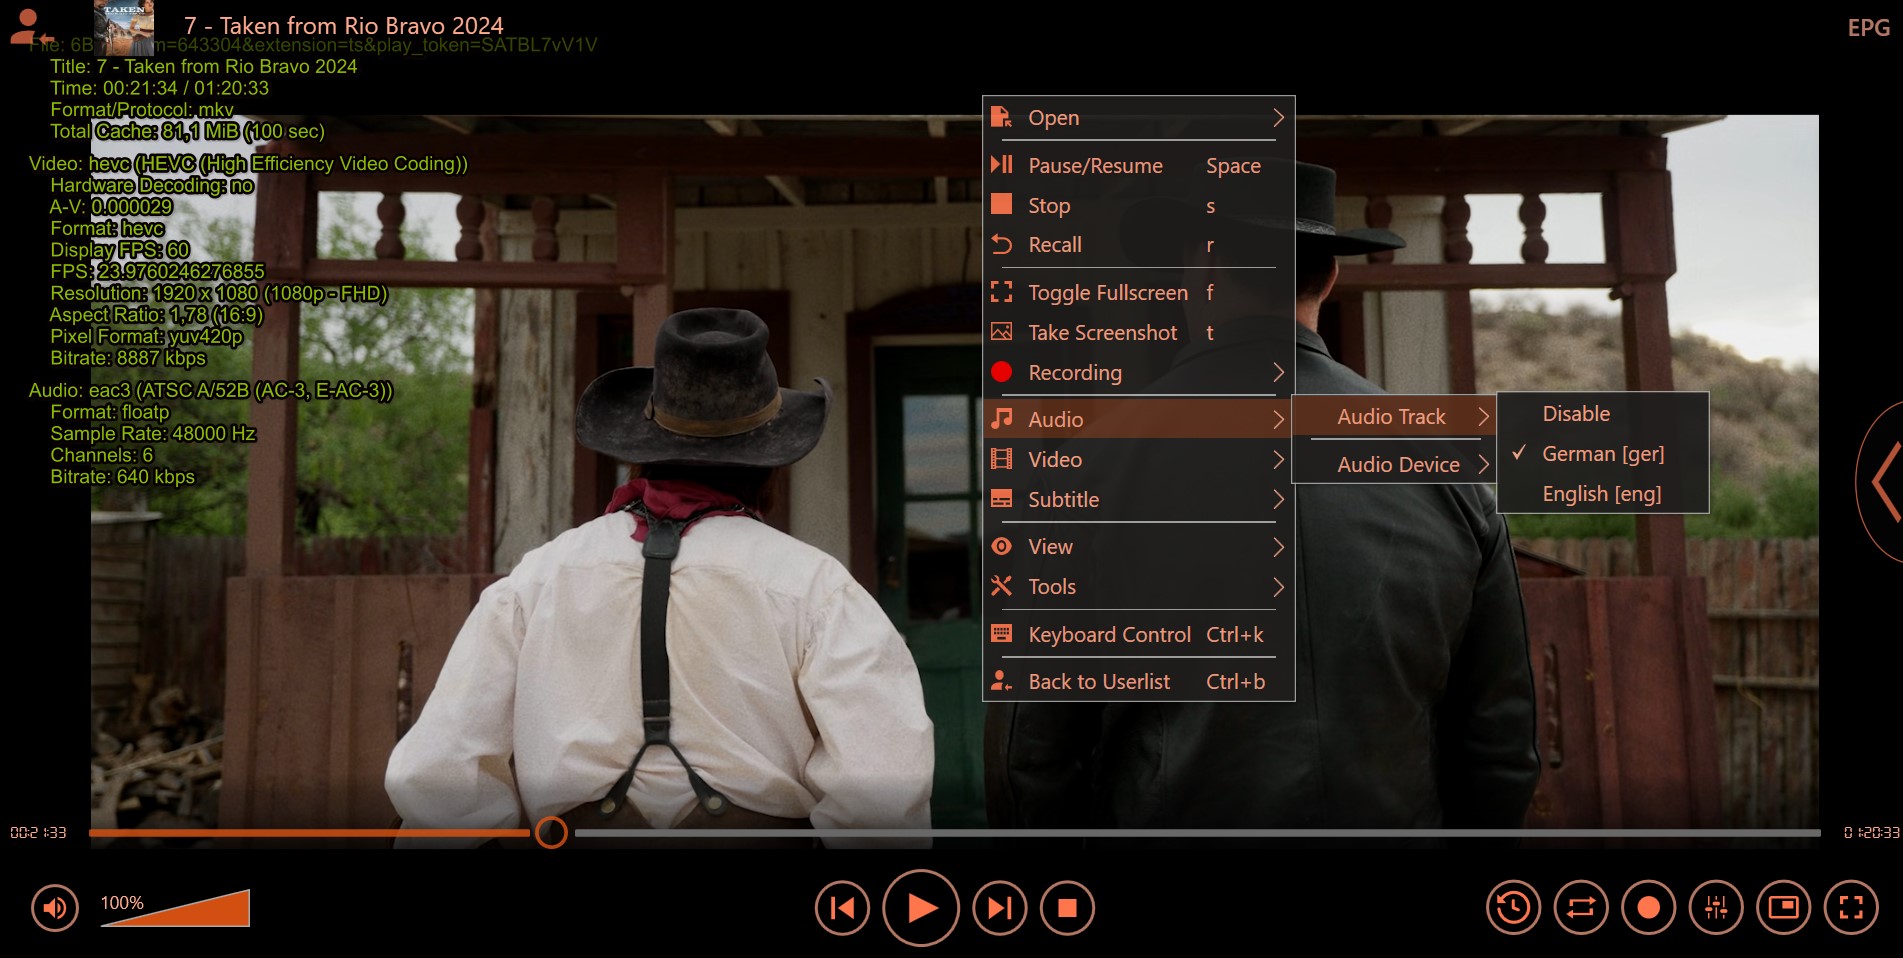Open the recall history clock icon

pyautogui.click(x=1513, y=907)
